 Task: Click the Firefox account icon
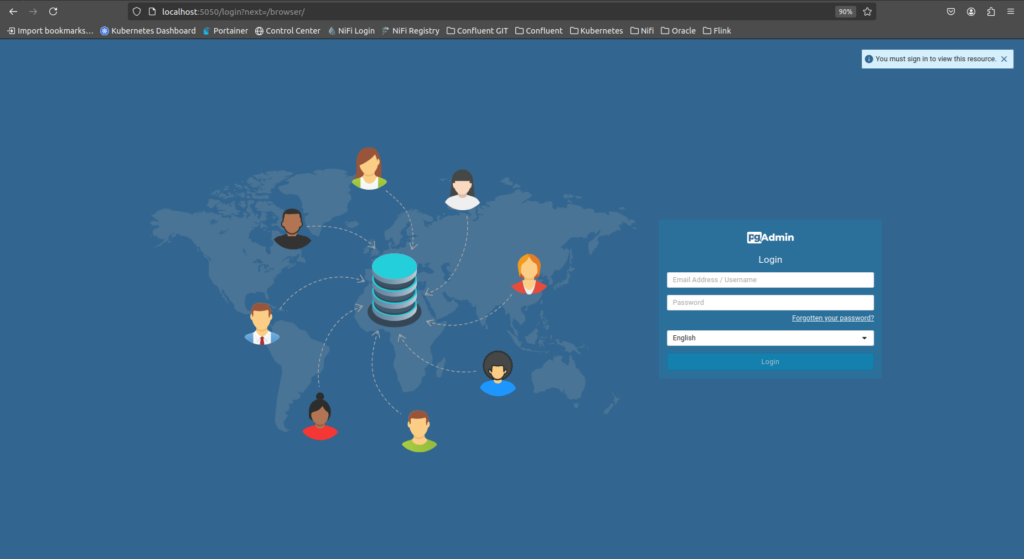[x=971, y=11]
